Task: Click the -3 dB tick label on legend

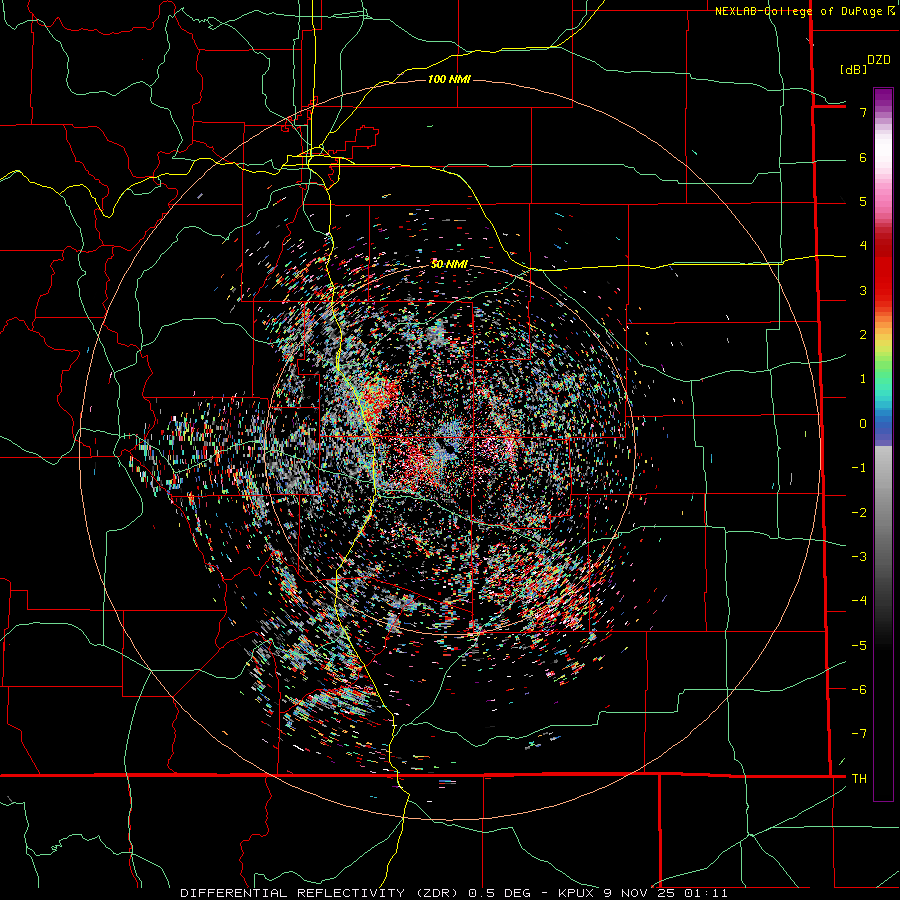Action: 859,557
